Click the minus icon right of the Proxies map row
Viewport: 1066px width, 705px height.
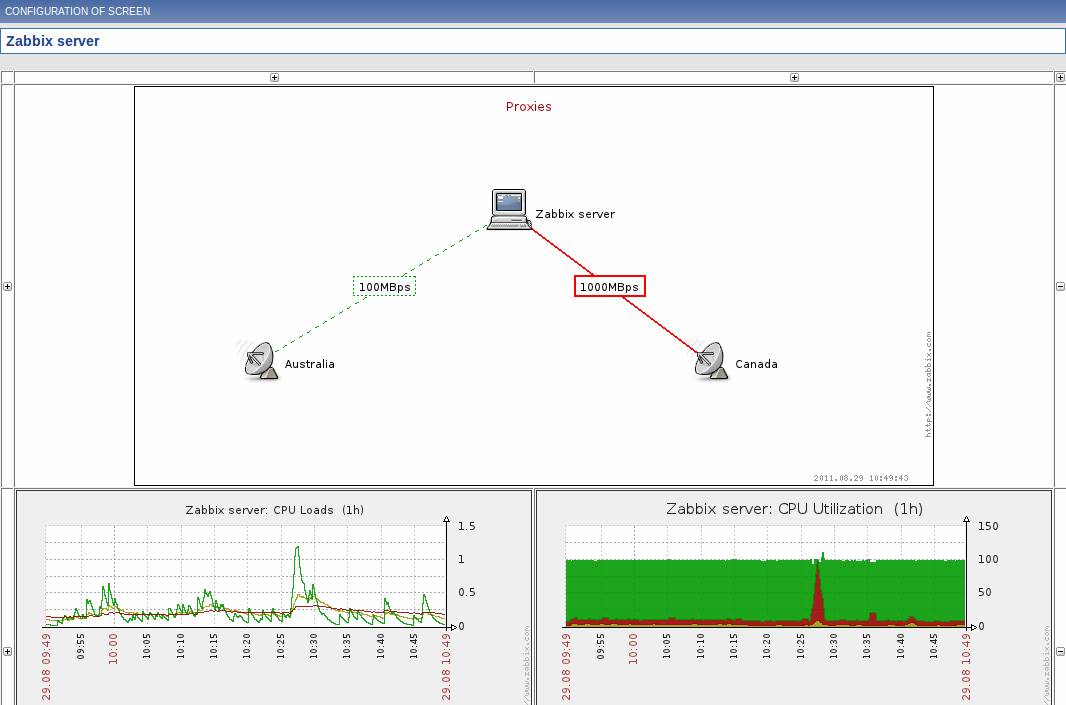1060,286
